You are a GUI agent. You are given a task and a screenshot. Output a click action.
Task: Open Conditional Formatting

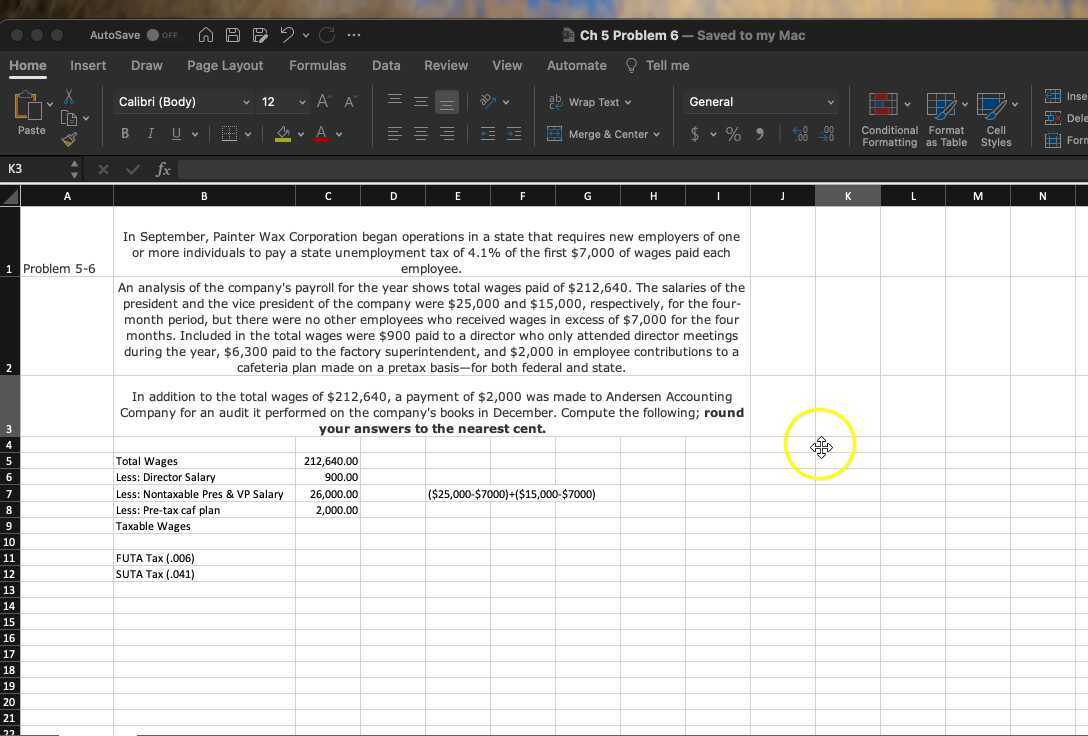[889, 119]
